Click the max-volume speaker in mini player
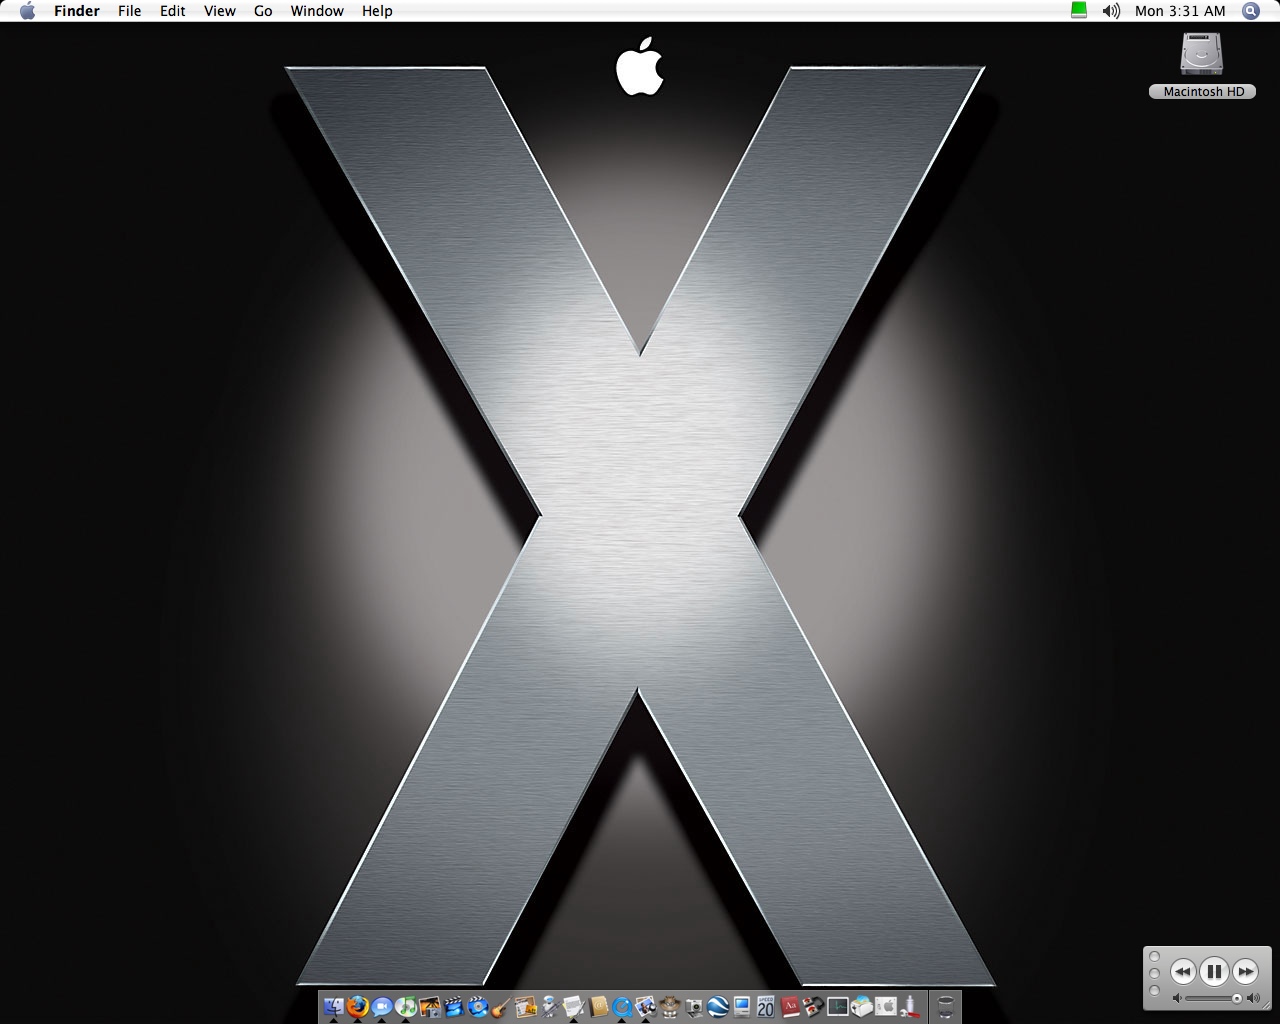The image size is (1280, 1024). point(1253,998)
